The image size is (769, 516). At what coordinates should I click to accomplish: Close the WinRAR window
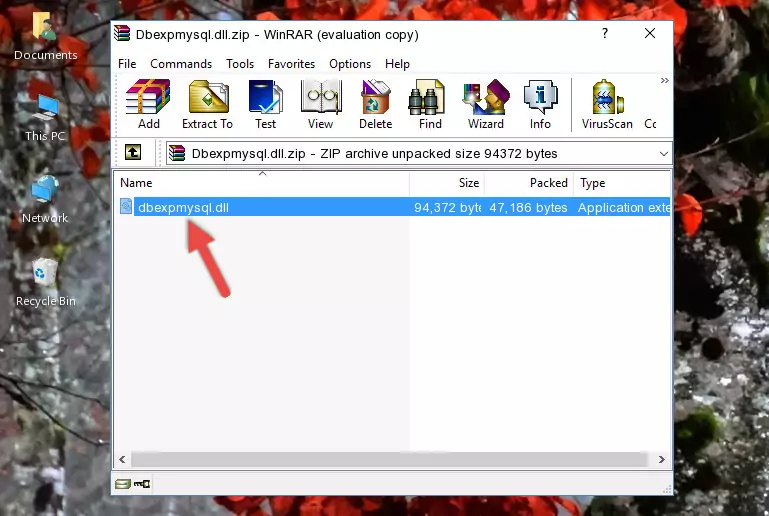(650, 33)
